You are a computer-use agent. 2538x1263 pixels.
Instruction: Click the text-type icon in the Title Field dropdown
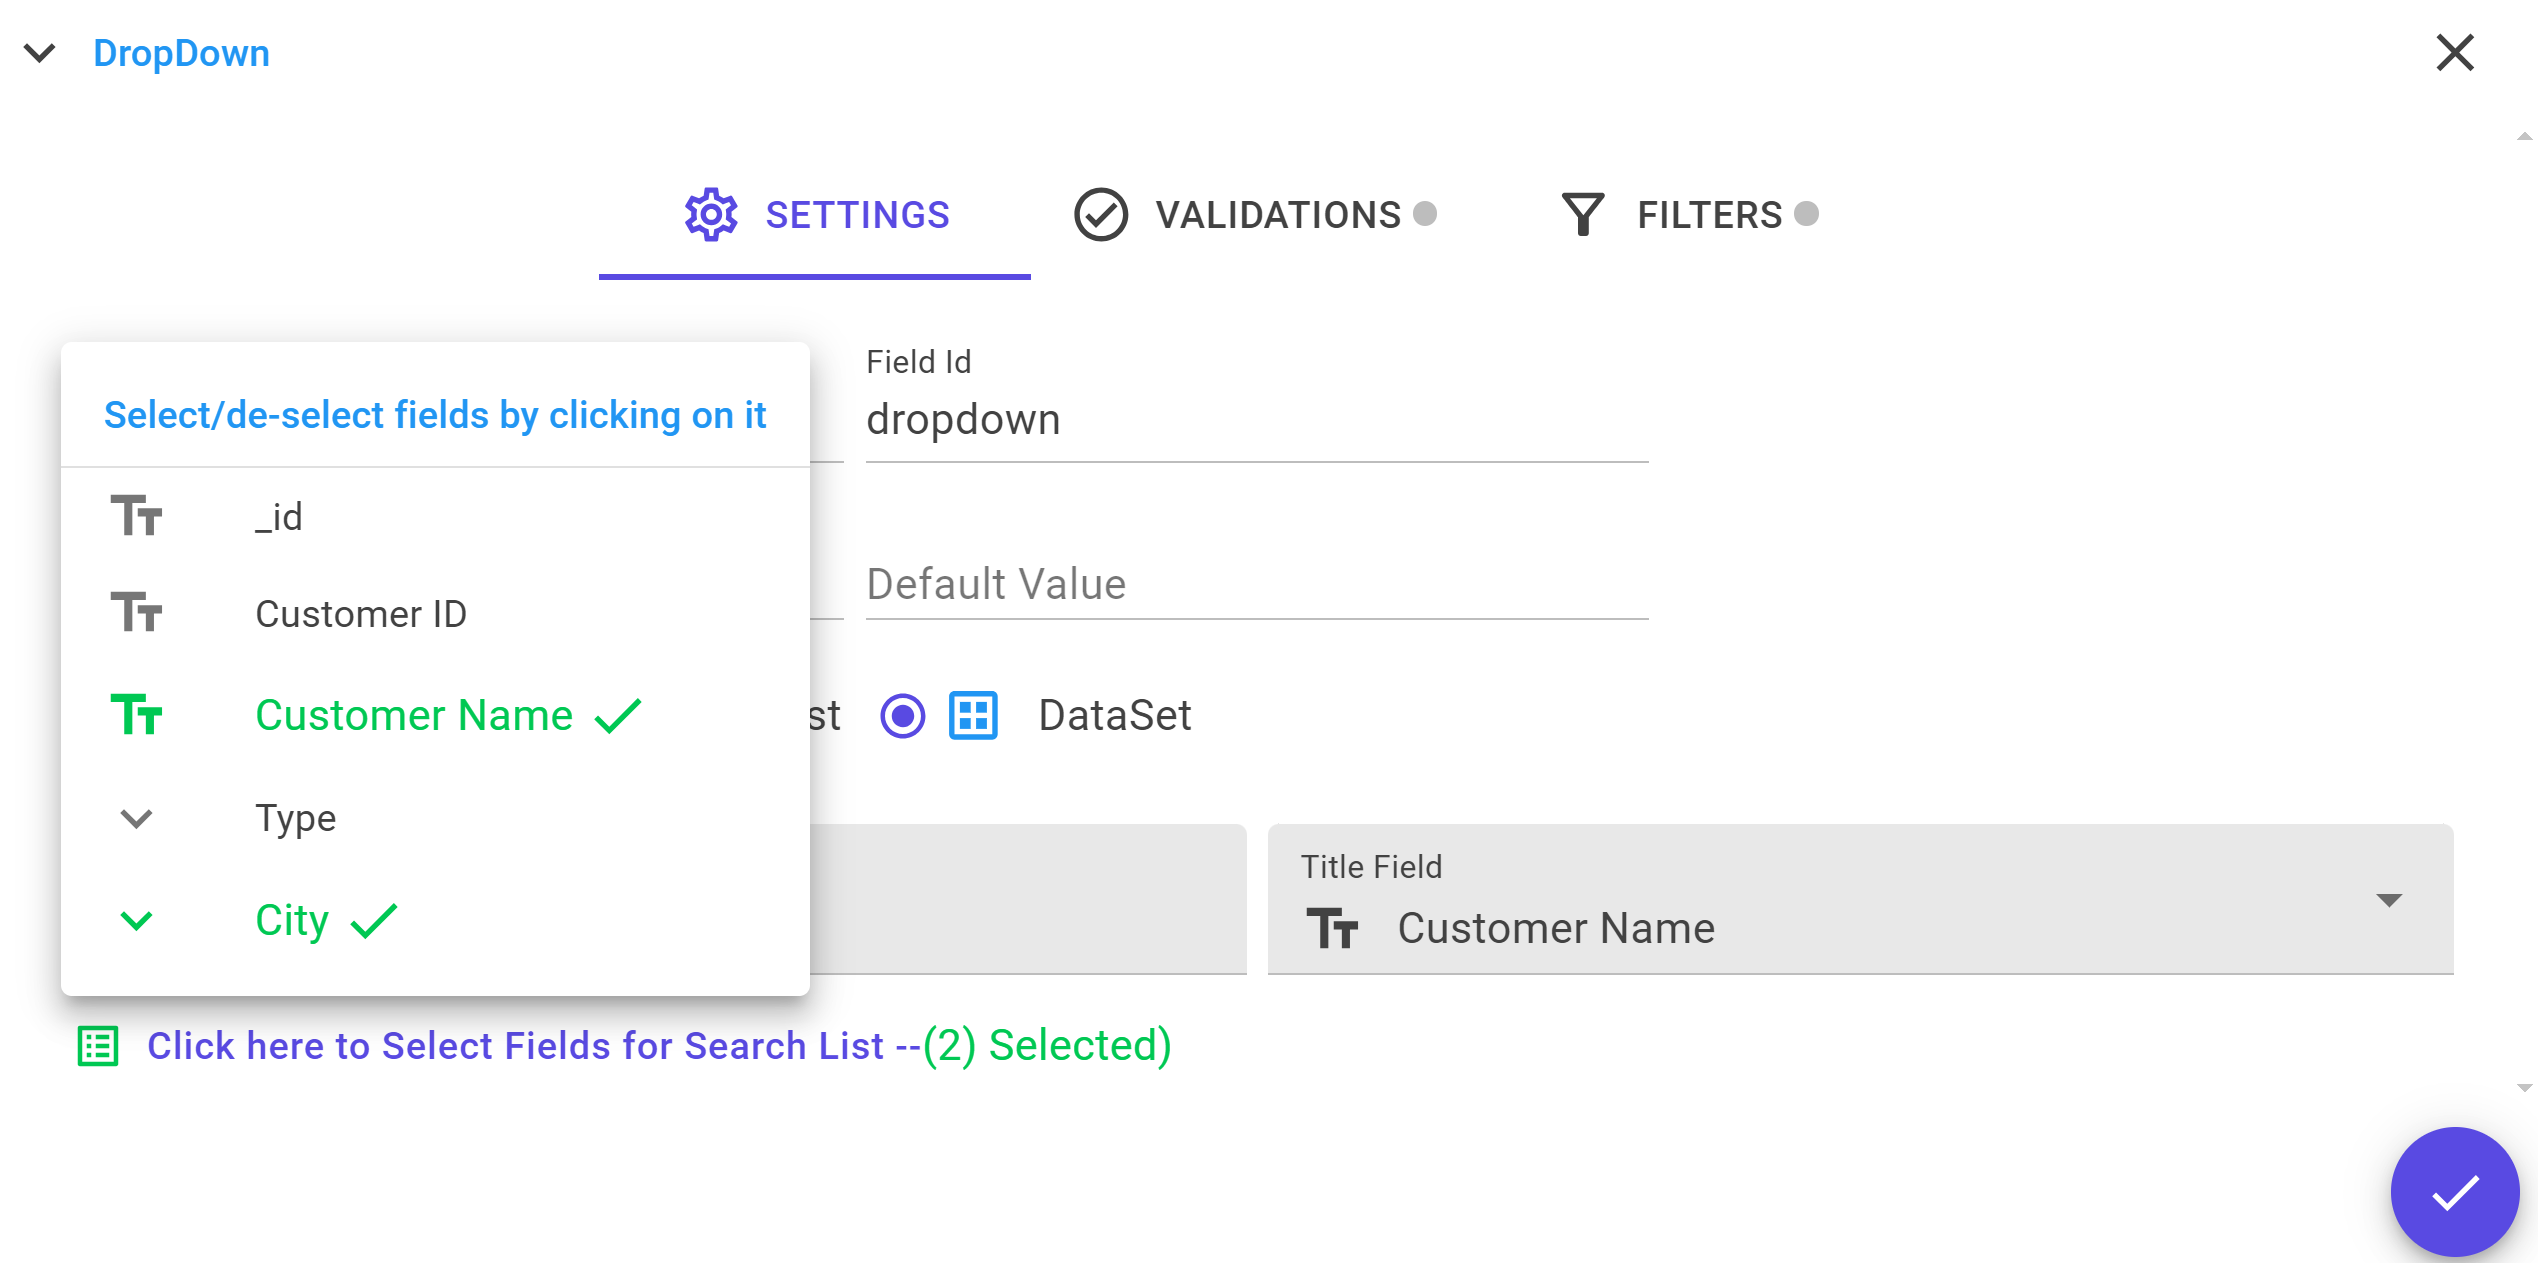pos(1332,928)
